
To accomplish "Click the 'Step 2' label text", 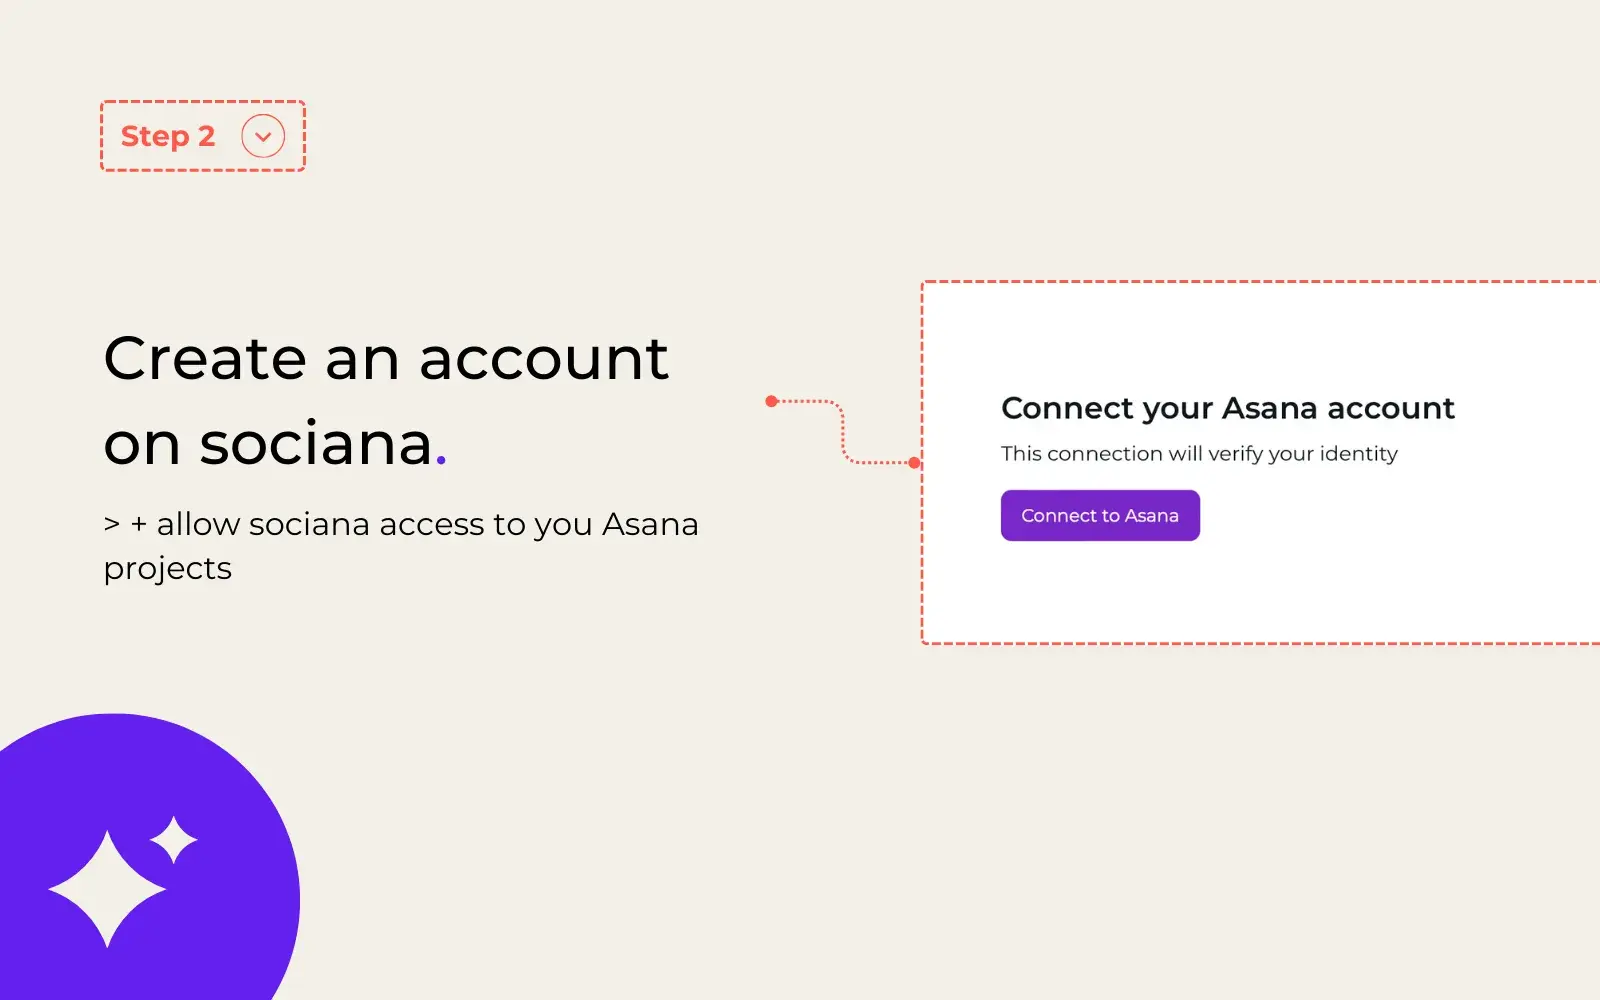I will point(168,136).
